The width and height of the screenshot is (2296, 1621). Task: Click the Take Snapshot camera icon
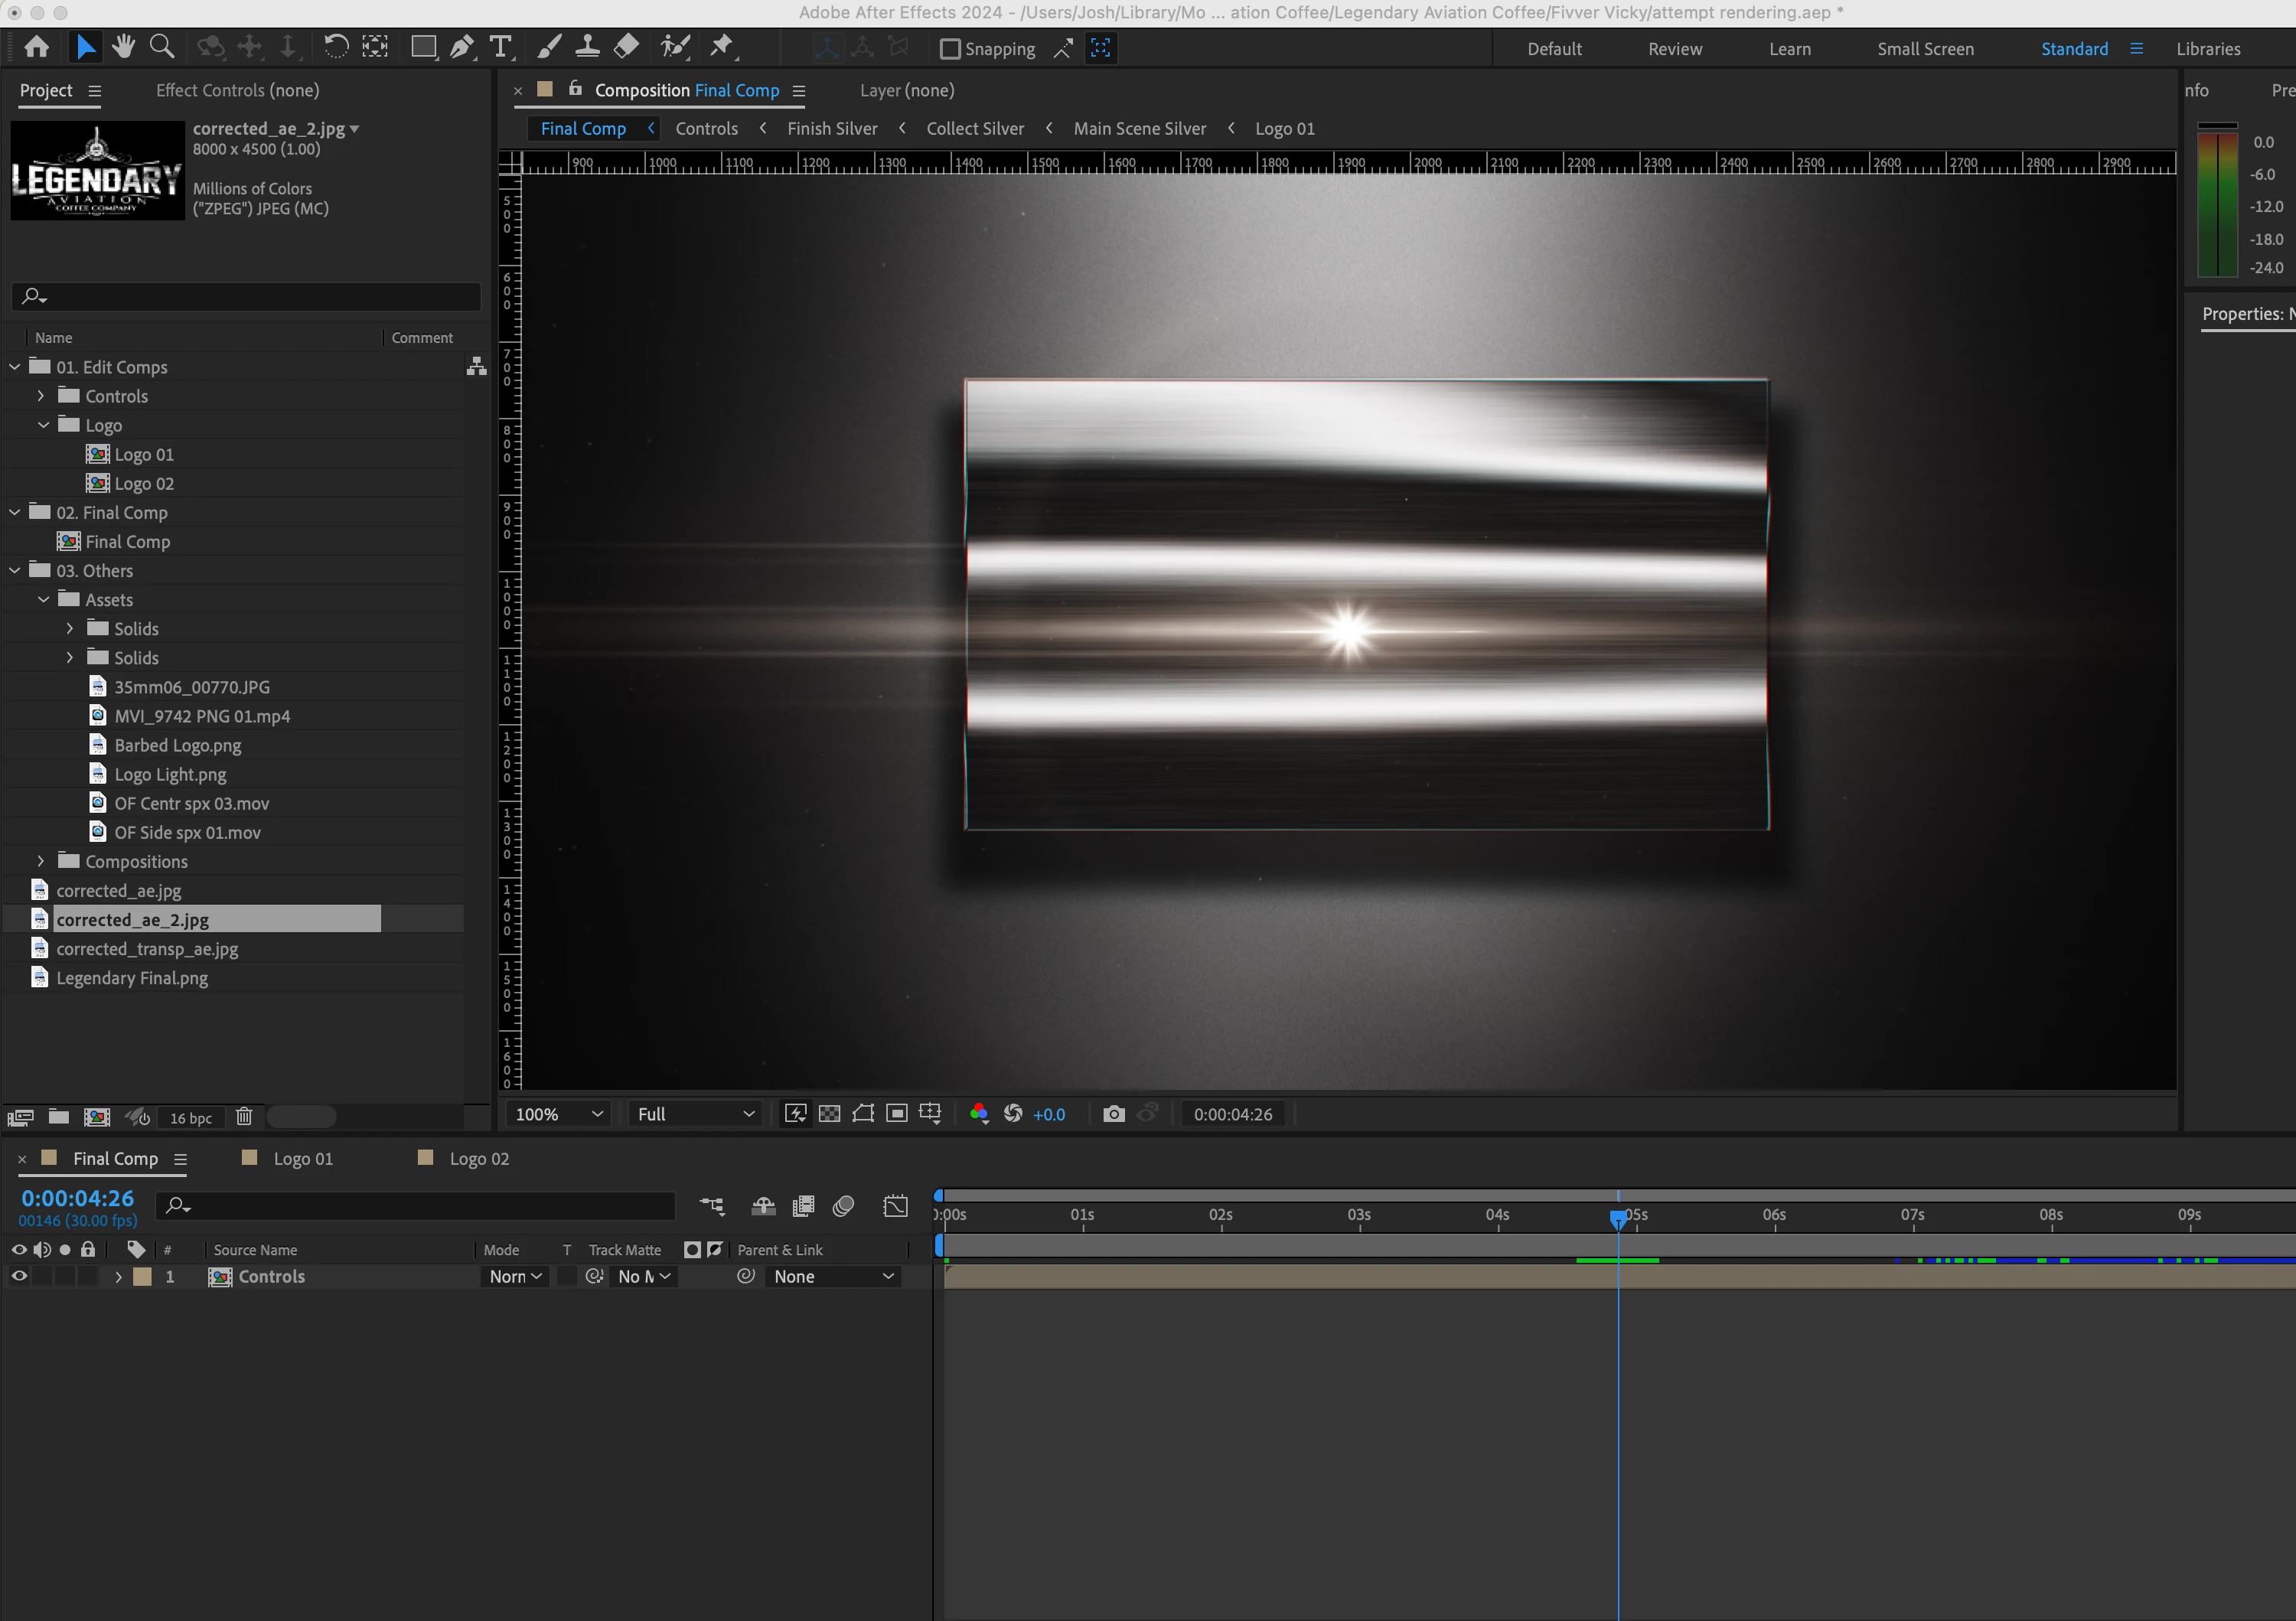click(x=1113, y=1114)
